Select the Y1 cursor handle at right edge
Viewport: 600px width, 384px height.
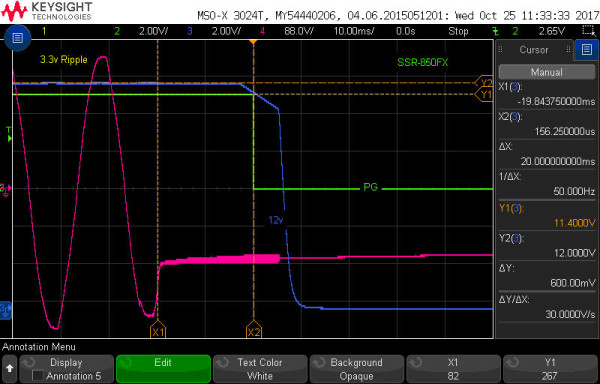coord(484,94)
